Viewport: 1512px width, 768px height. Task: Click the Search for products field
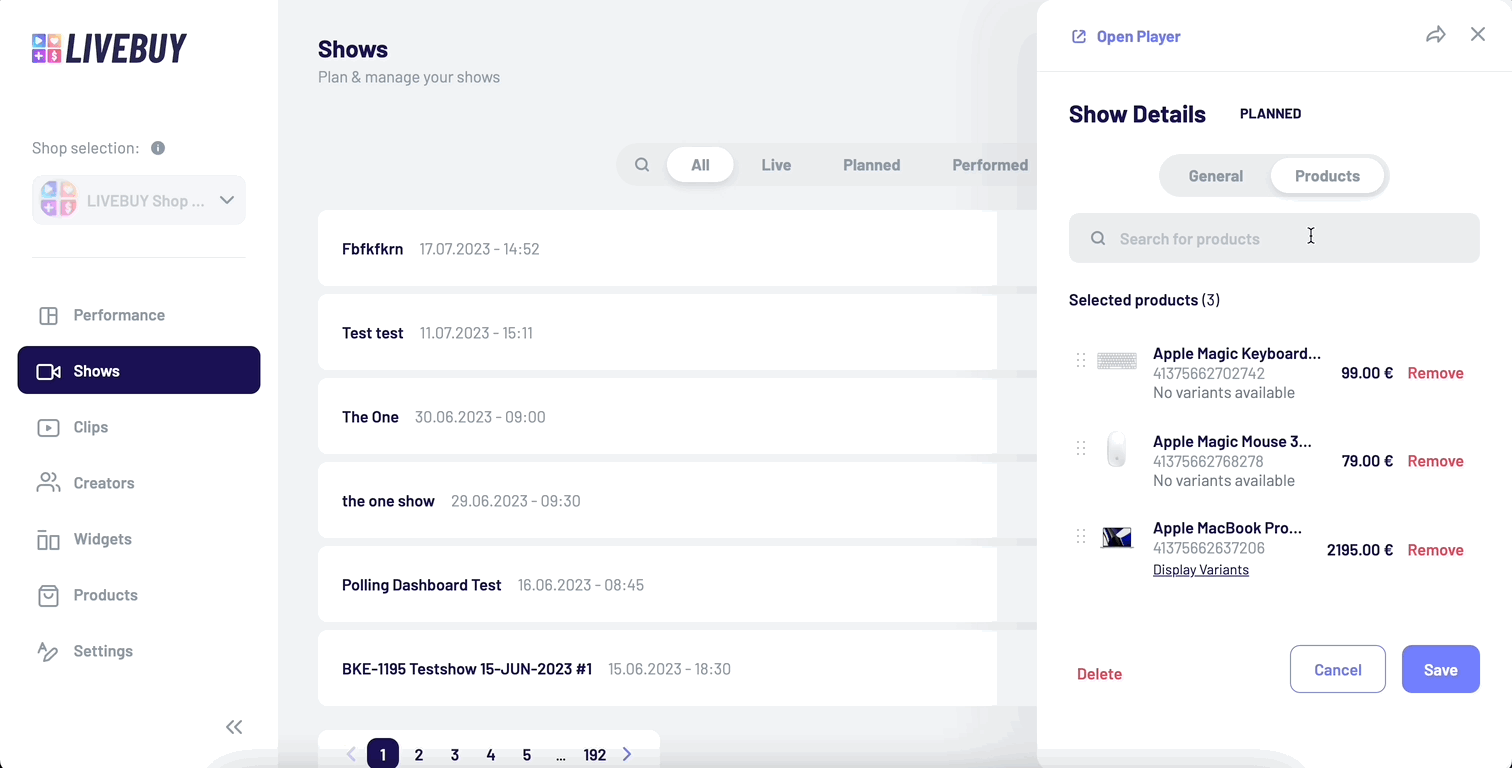tap(1274, 238)
